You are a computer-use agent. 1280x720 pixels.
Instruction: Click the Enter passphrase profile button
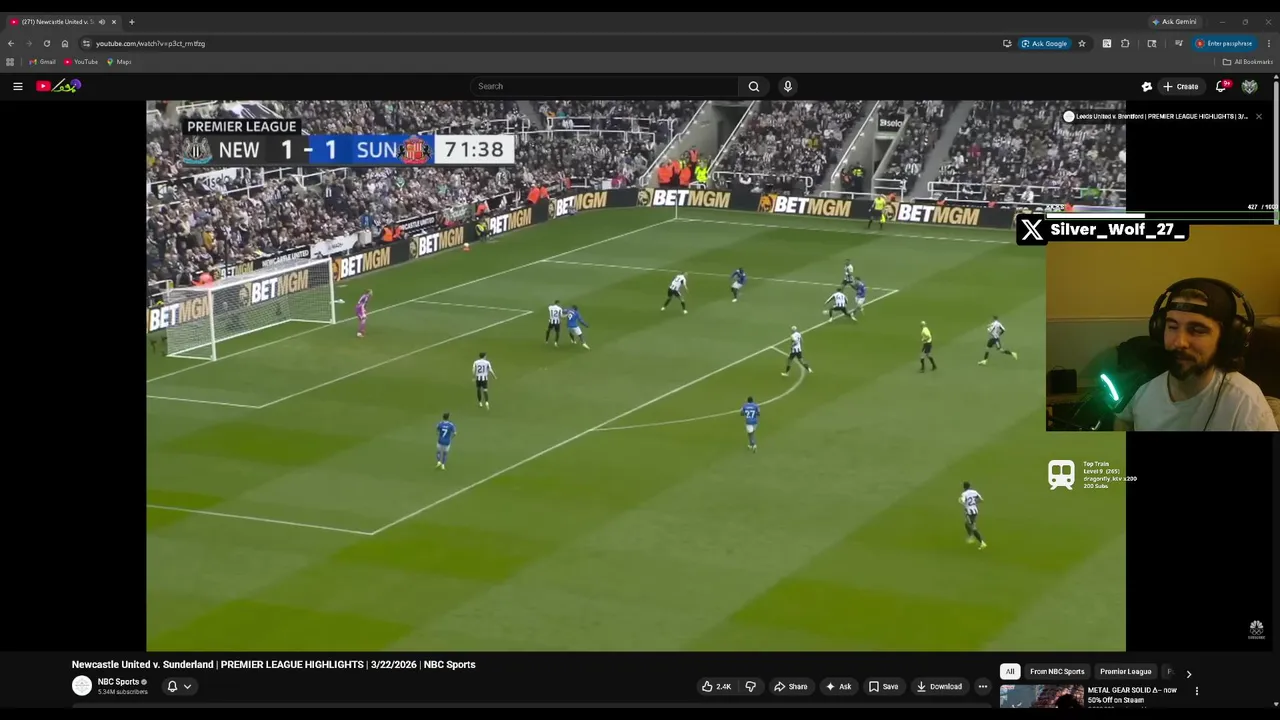click(1224, 43)
